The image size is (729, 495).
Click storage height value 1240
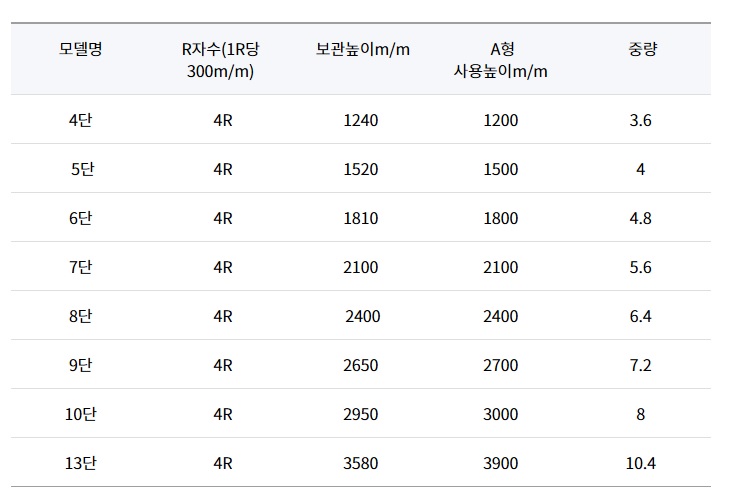pos(360,120)
